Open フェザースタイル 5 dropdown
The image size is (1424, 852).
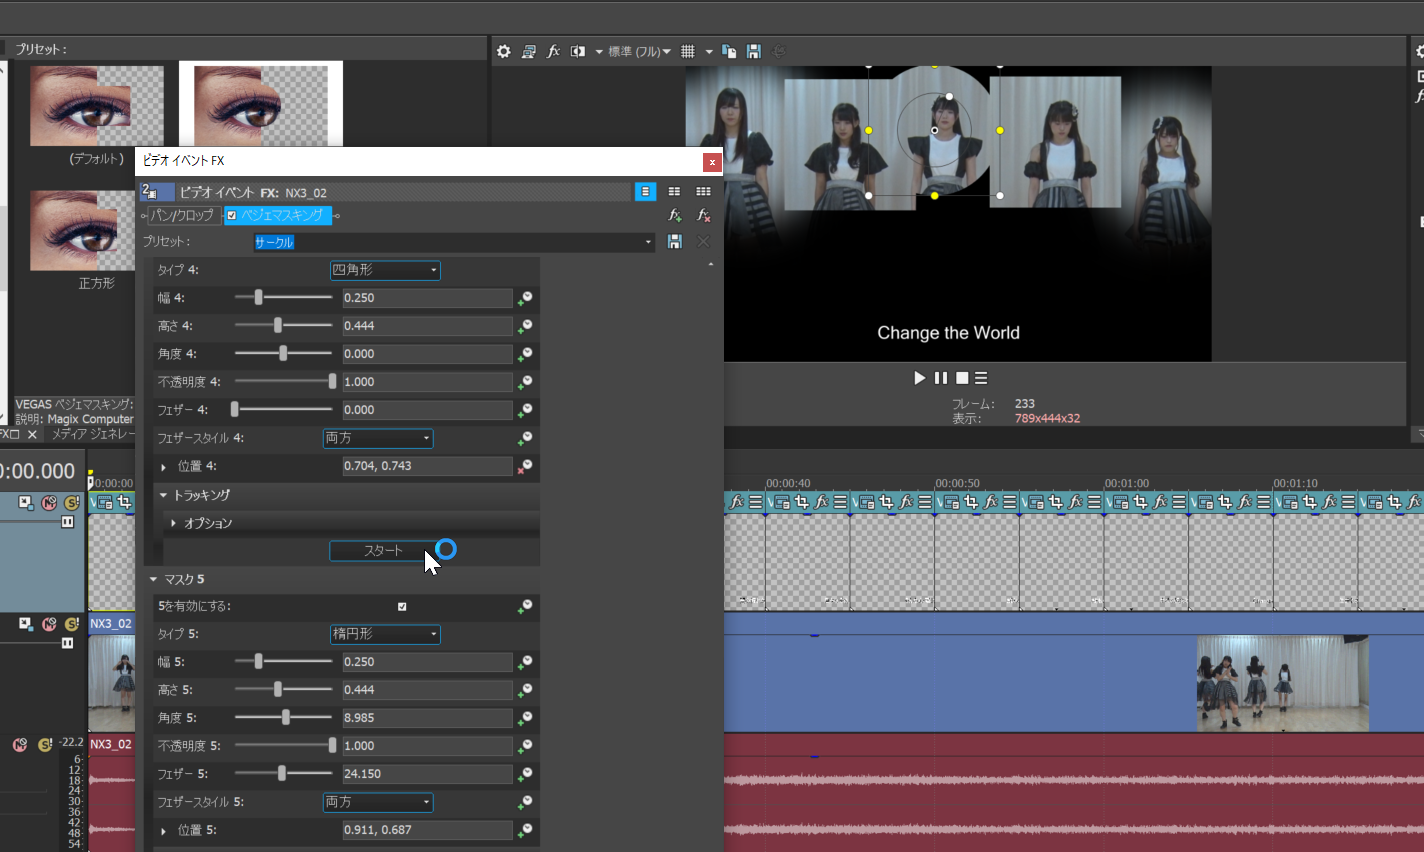coord(378,802)
